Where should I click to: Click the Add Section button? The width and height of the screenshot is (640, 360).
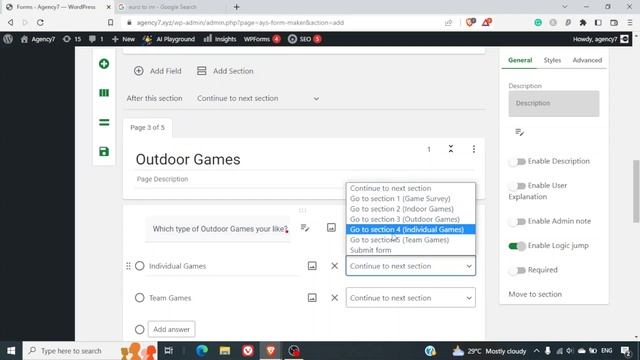tap(225, 71)
